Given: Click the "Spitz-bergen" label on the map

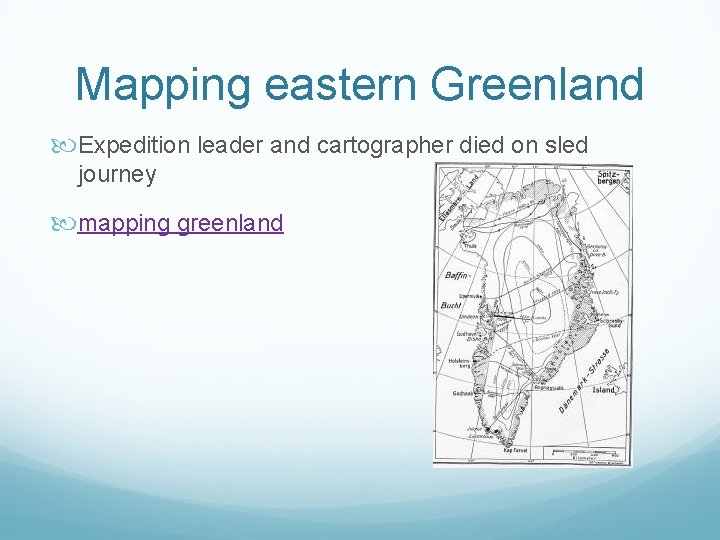Looking at the screenshot, I should pyautogui.click(x=609, y=177).
